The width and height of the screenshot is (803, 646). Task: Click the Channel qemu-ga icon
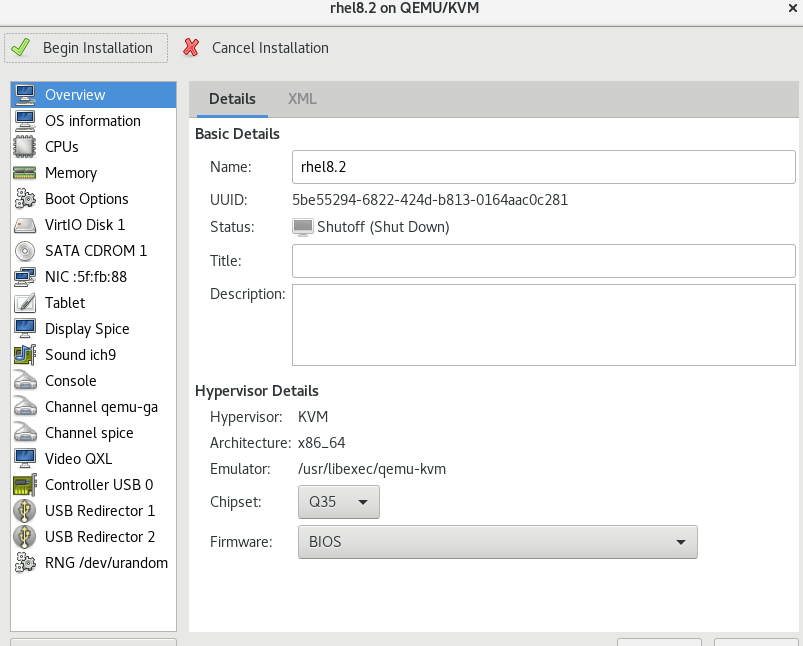25,407
